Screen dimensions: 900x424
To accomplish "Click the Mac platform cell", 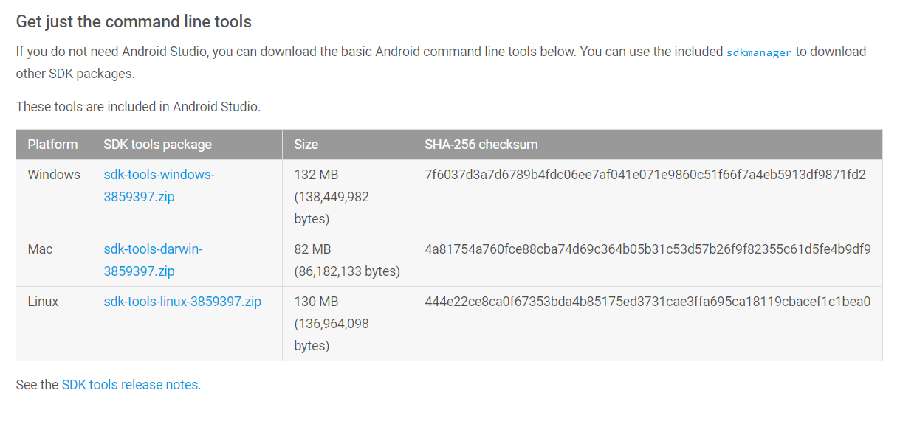I will click(40, 250).
